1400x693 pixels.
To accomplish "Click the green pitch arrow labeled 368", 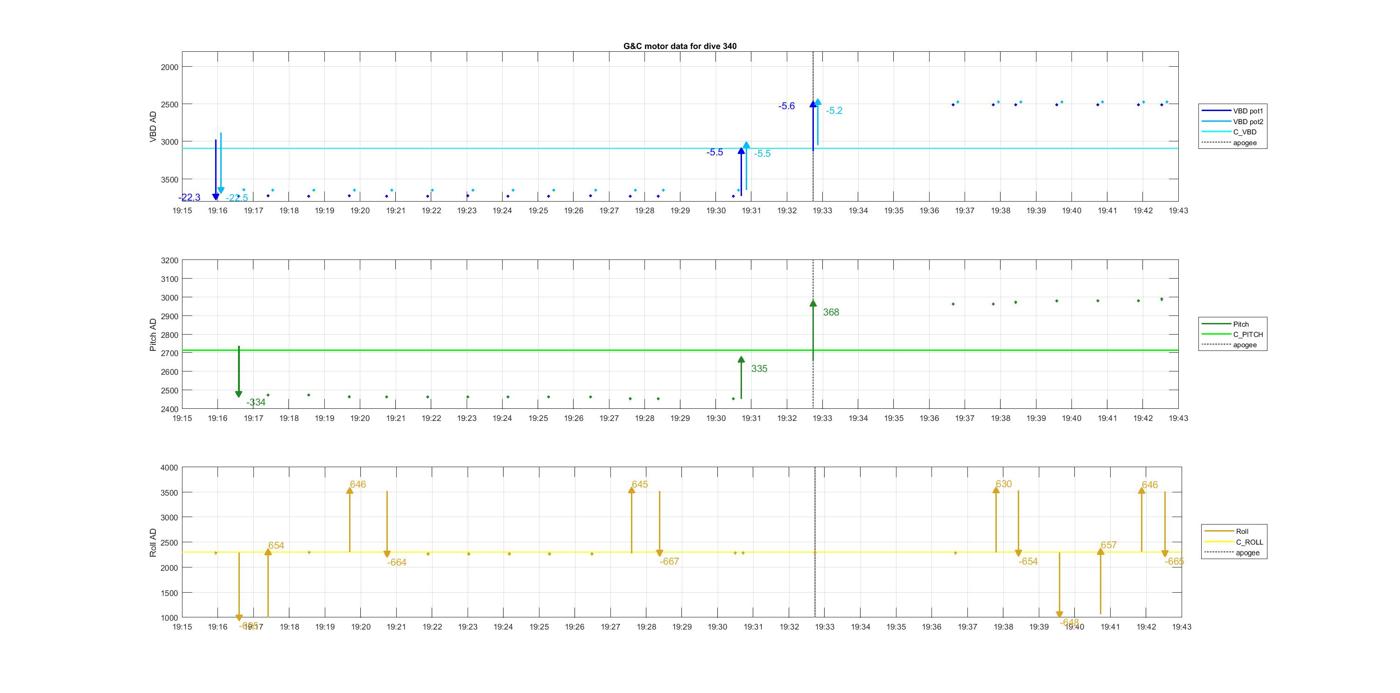I will click(813, 330).
